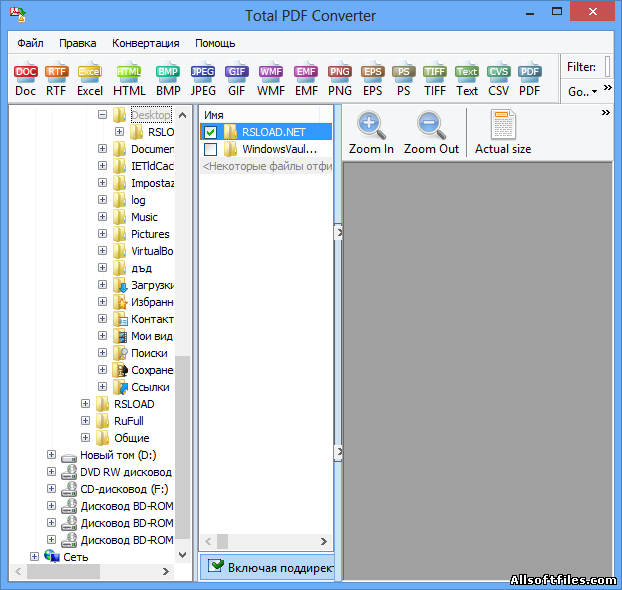Show more preview toolbar options
Screen dimensions: 622x590
(605, 113)
